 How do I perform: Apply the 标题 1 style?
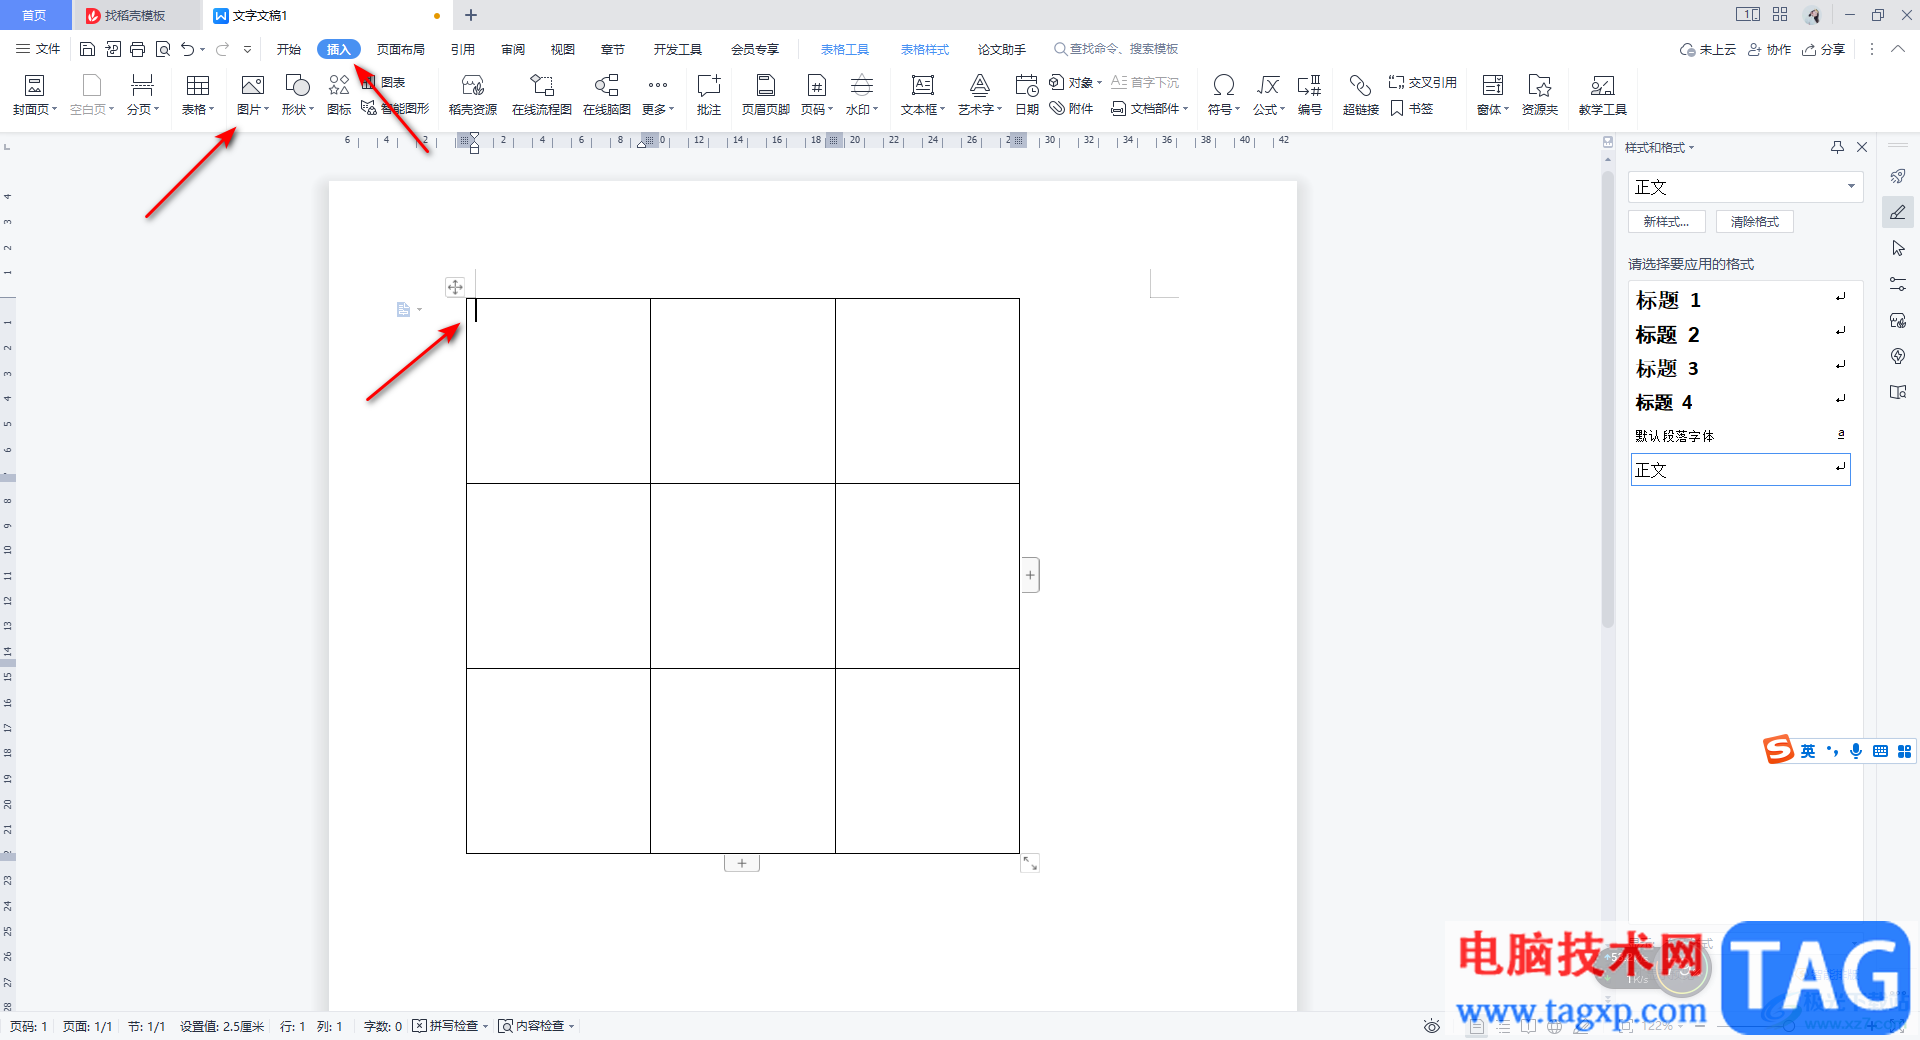[1740, 300]
